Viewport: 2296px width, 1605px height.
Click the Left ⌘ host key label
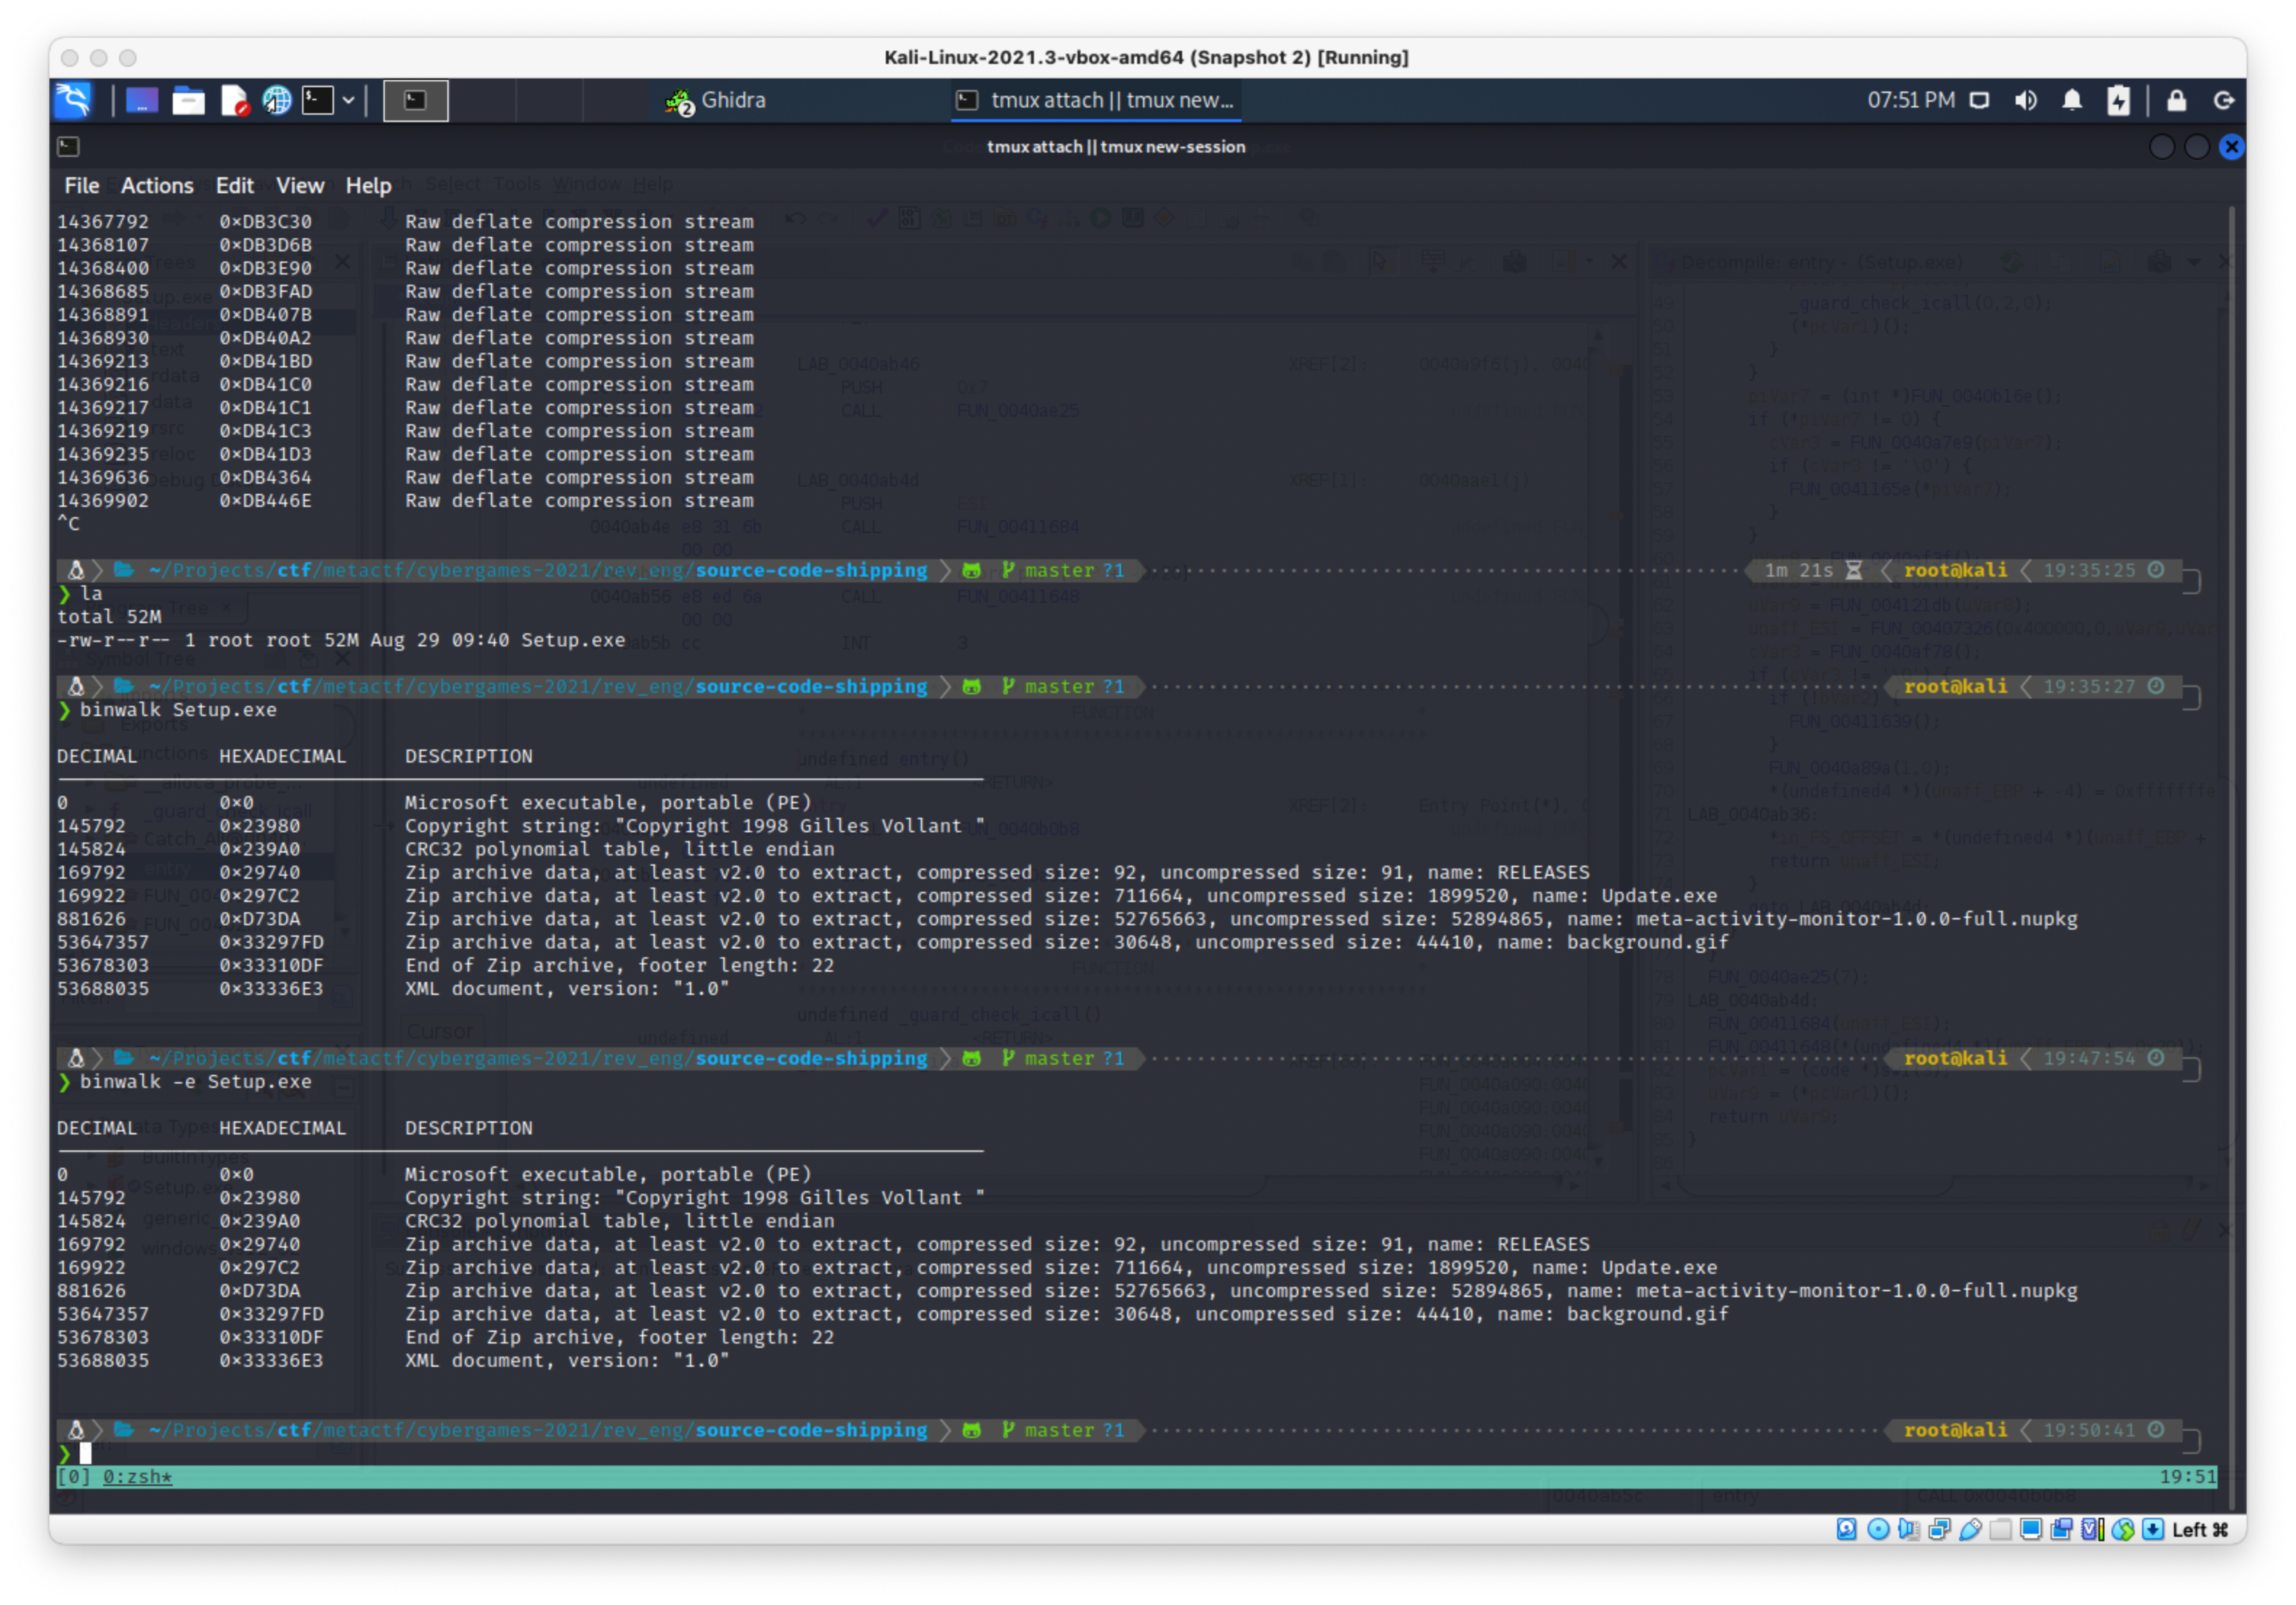click(2200, 1529)
